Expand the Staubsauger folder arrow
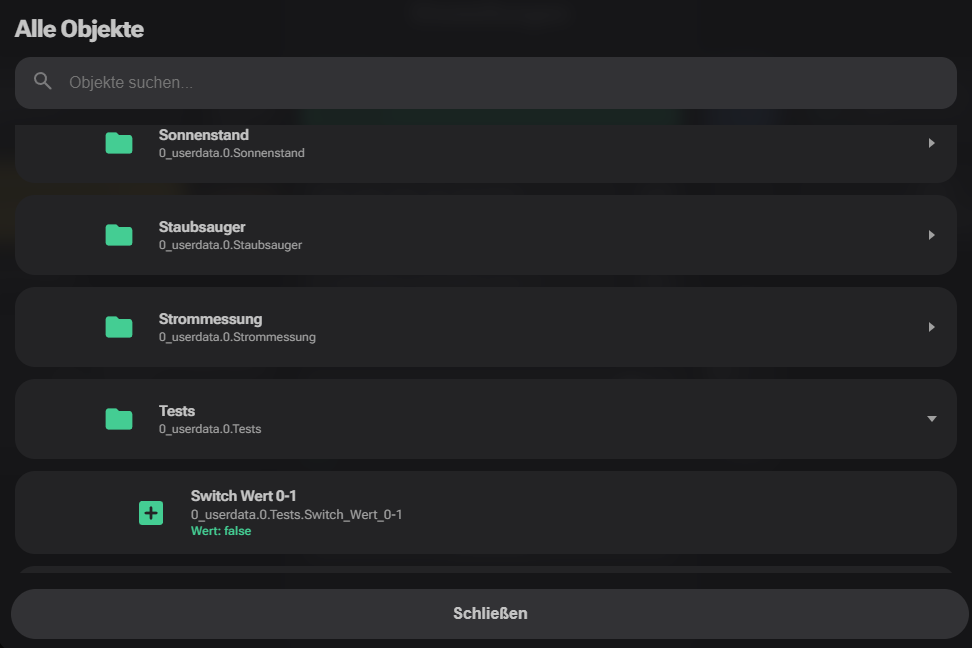 (931, 235)
